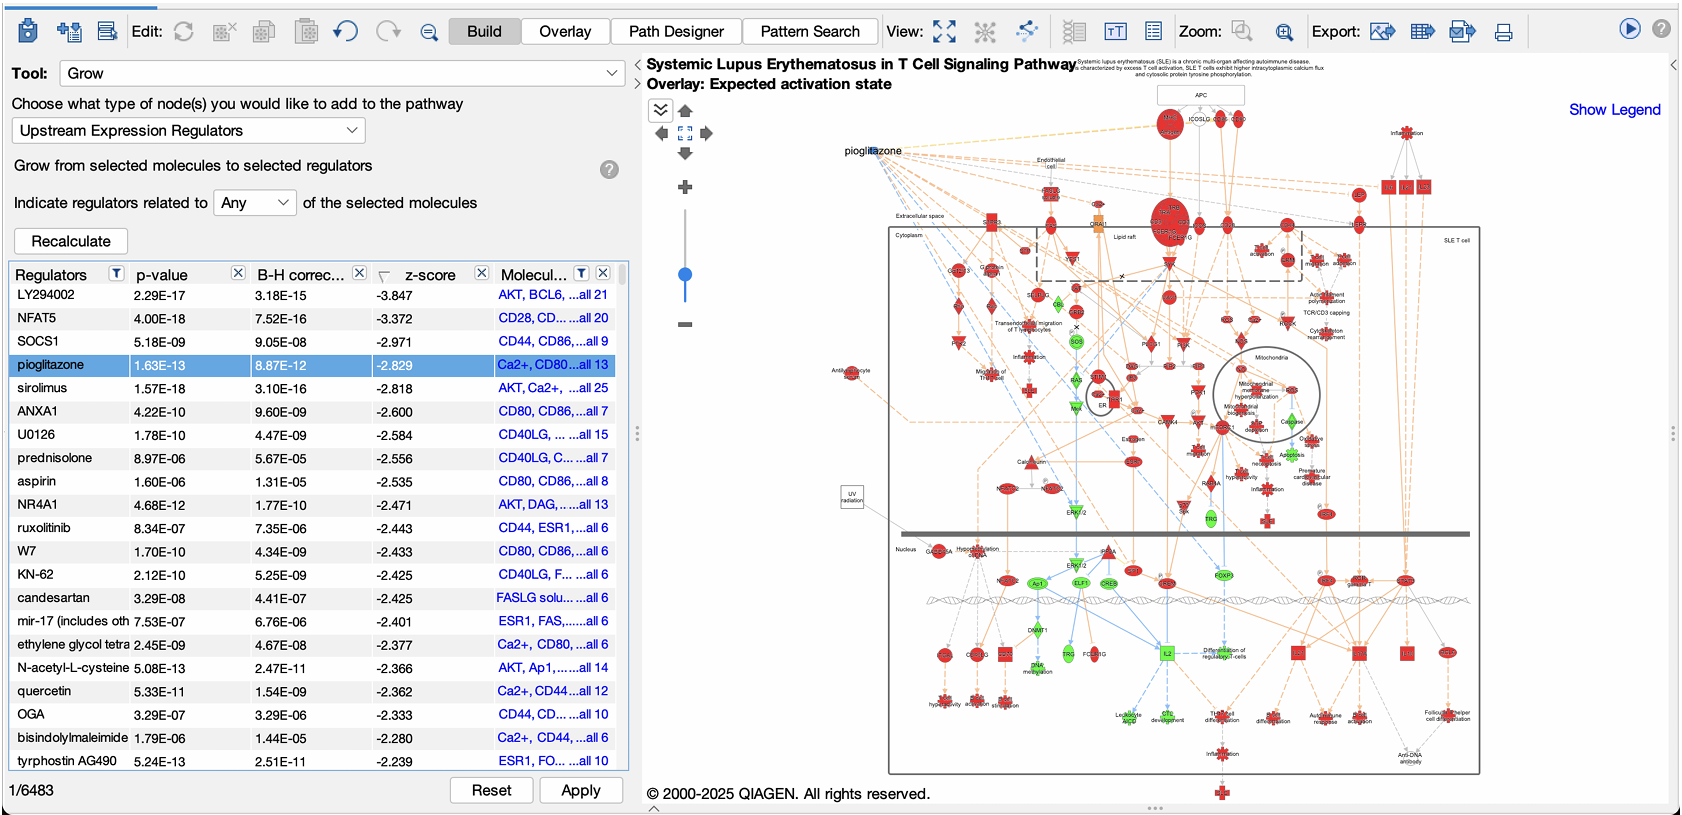This screenshot has width=1682, height=815.
Task: Click minus sign below canvas zoom slider
Action: point(685,324)
